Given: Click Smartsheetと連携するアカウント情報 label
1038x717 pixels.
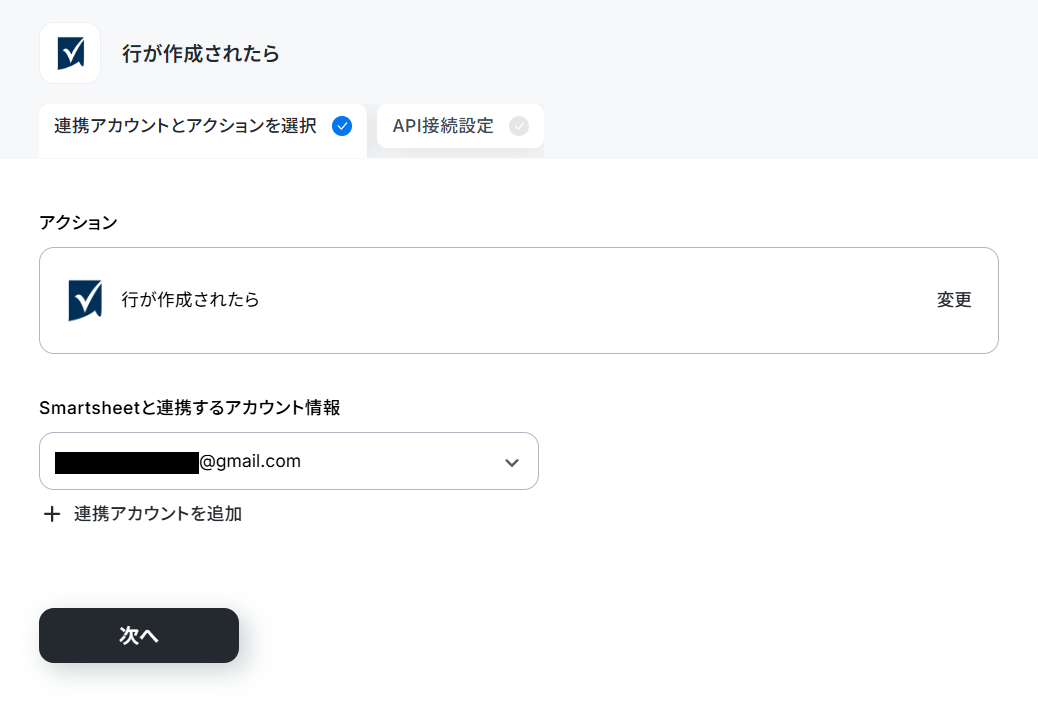Looking at the screenshot, I should click(189, 407).
